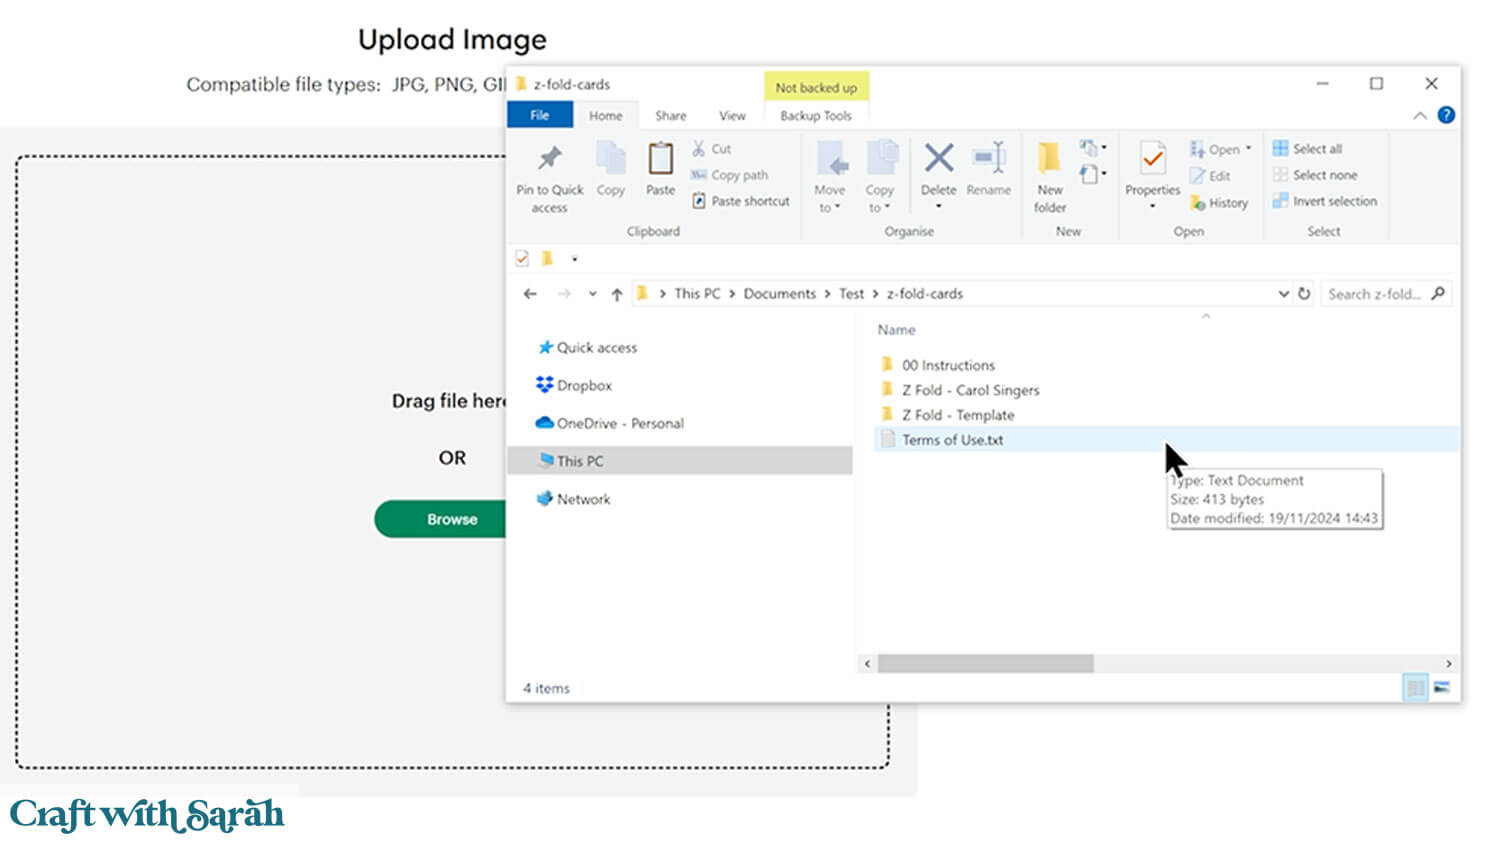Screen dimensions: 1500x842
Task: Switch to the Share ribbon tab
Action: [x=670, y=116]
